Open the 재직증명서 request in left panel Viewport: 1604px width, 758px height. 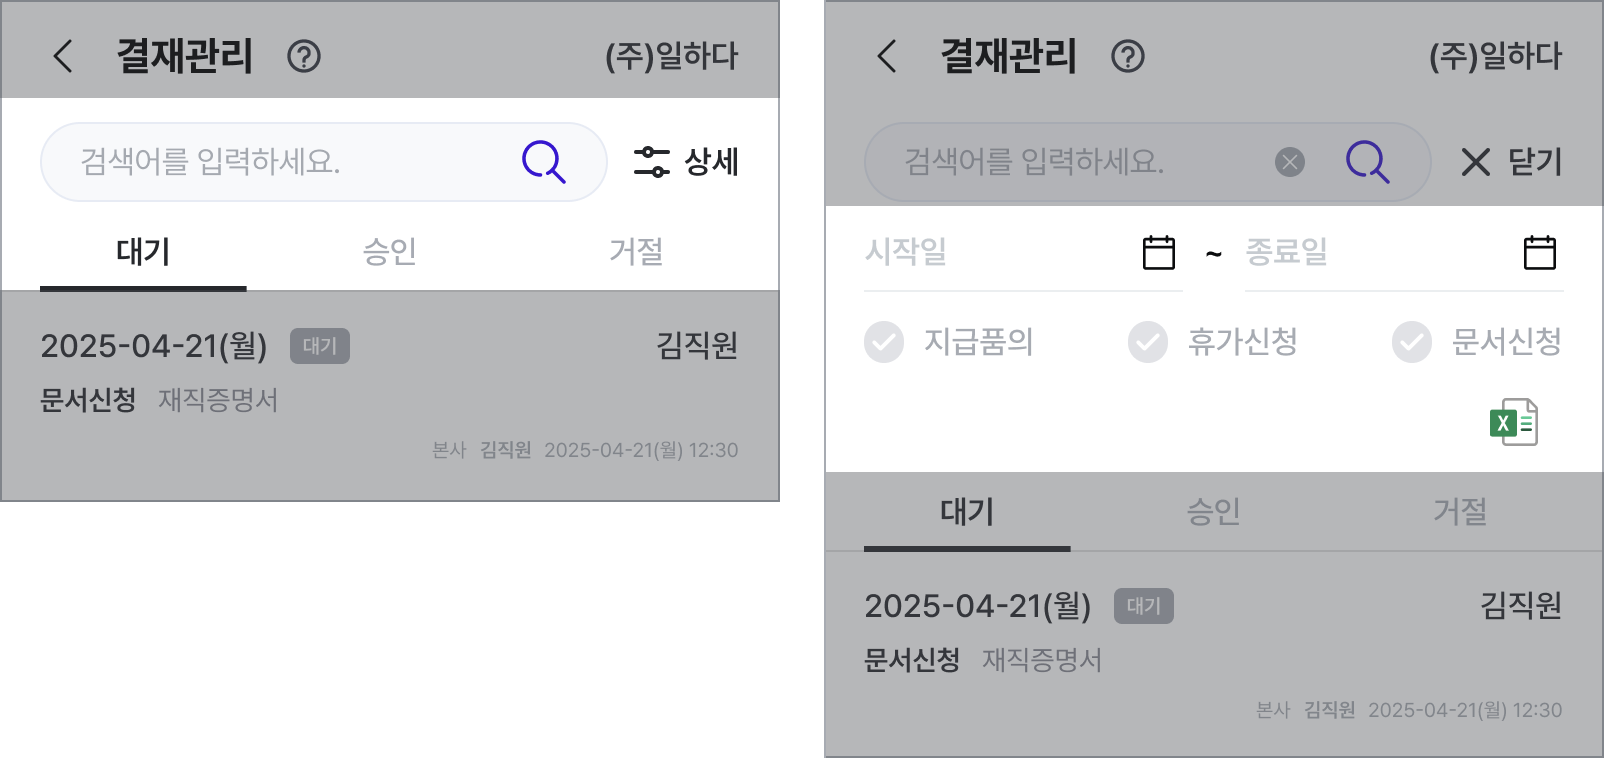tap(390, 396)
